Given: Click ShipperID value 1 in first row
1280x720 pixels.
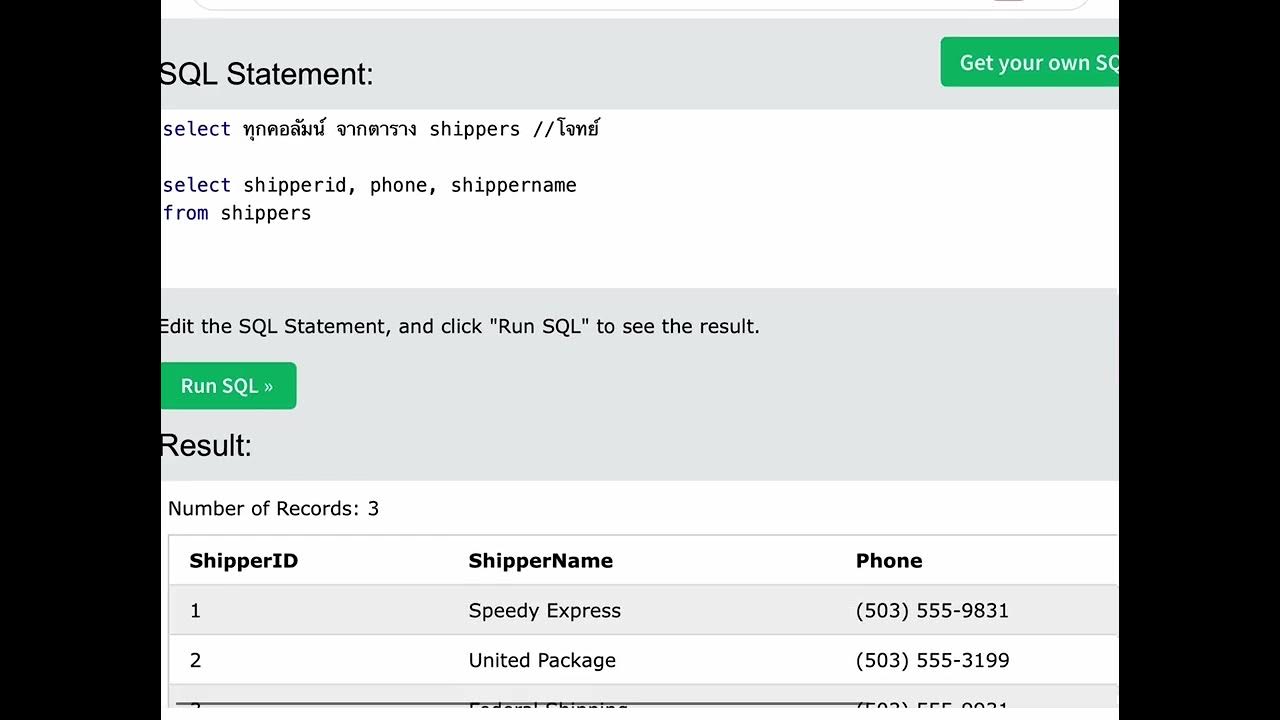Looking at the screenshot, I should (195, 611).
